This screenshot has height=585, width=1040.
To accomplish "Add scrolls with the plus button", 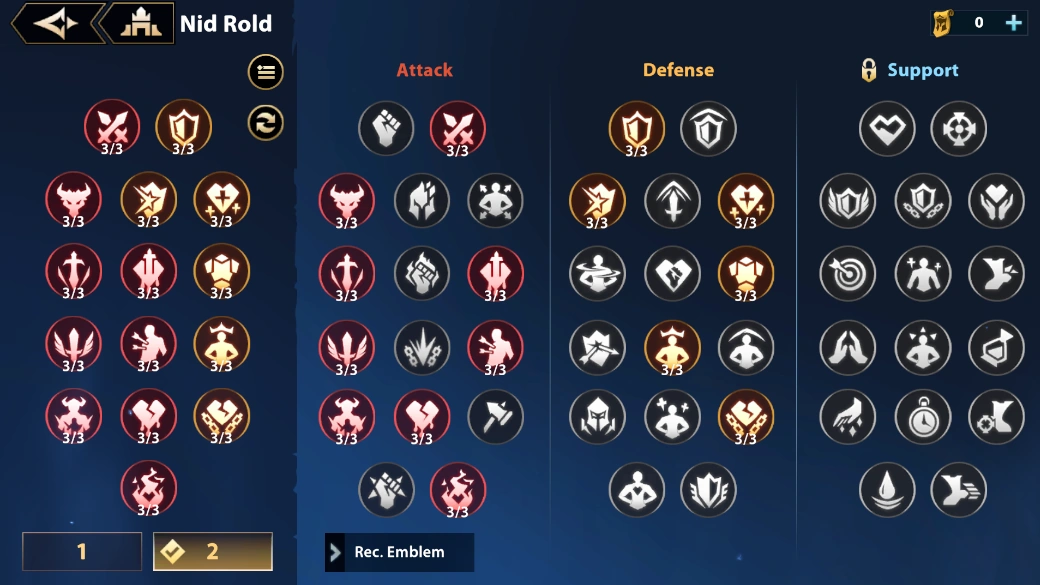I will pos(1013,23).
